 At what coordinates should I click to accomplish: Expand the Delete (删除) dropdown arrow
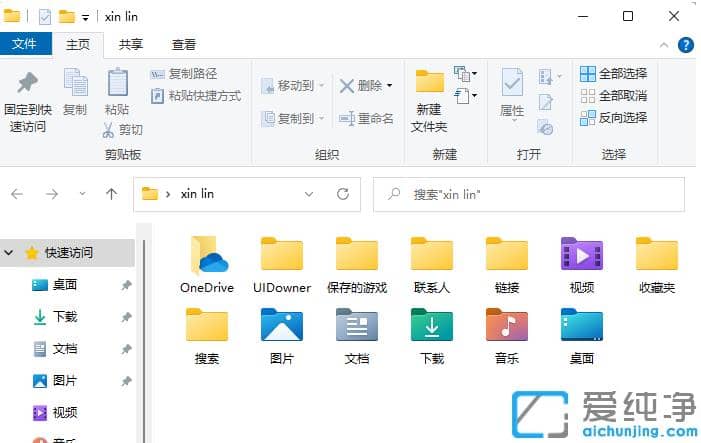pos(389,85)
